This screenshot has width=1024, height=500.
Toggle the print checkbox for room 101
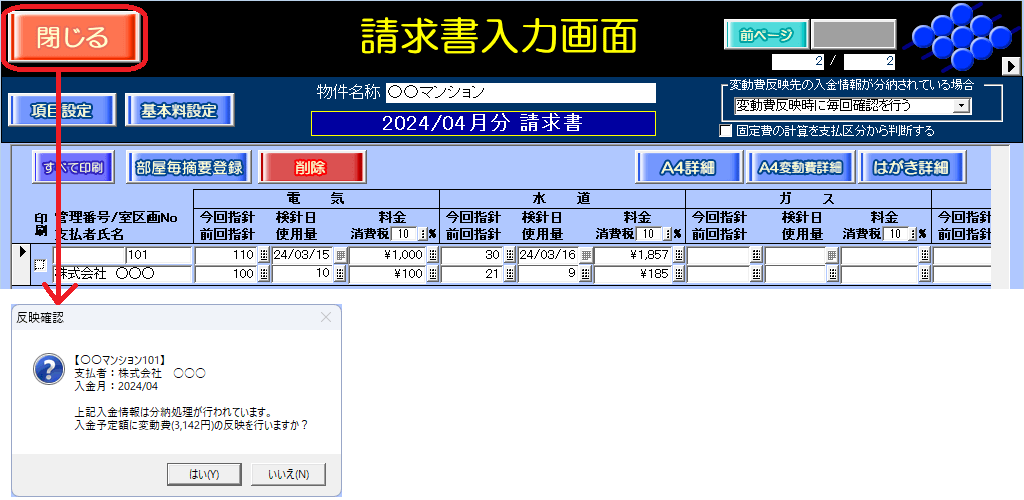point(40,265)
